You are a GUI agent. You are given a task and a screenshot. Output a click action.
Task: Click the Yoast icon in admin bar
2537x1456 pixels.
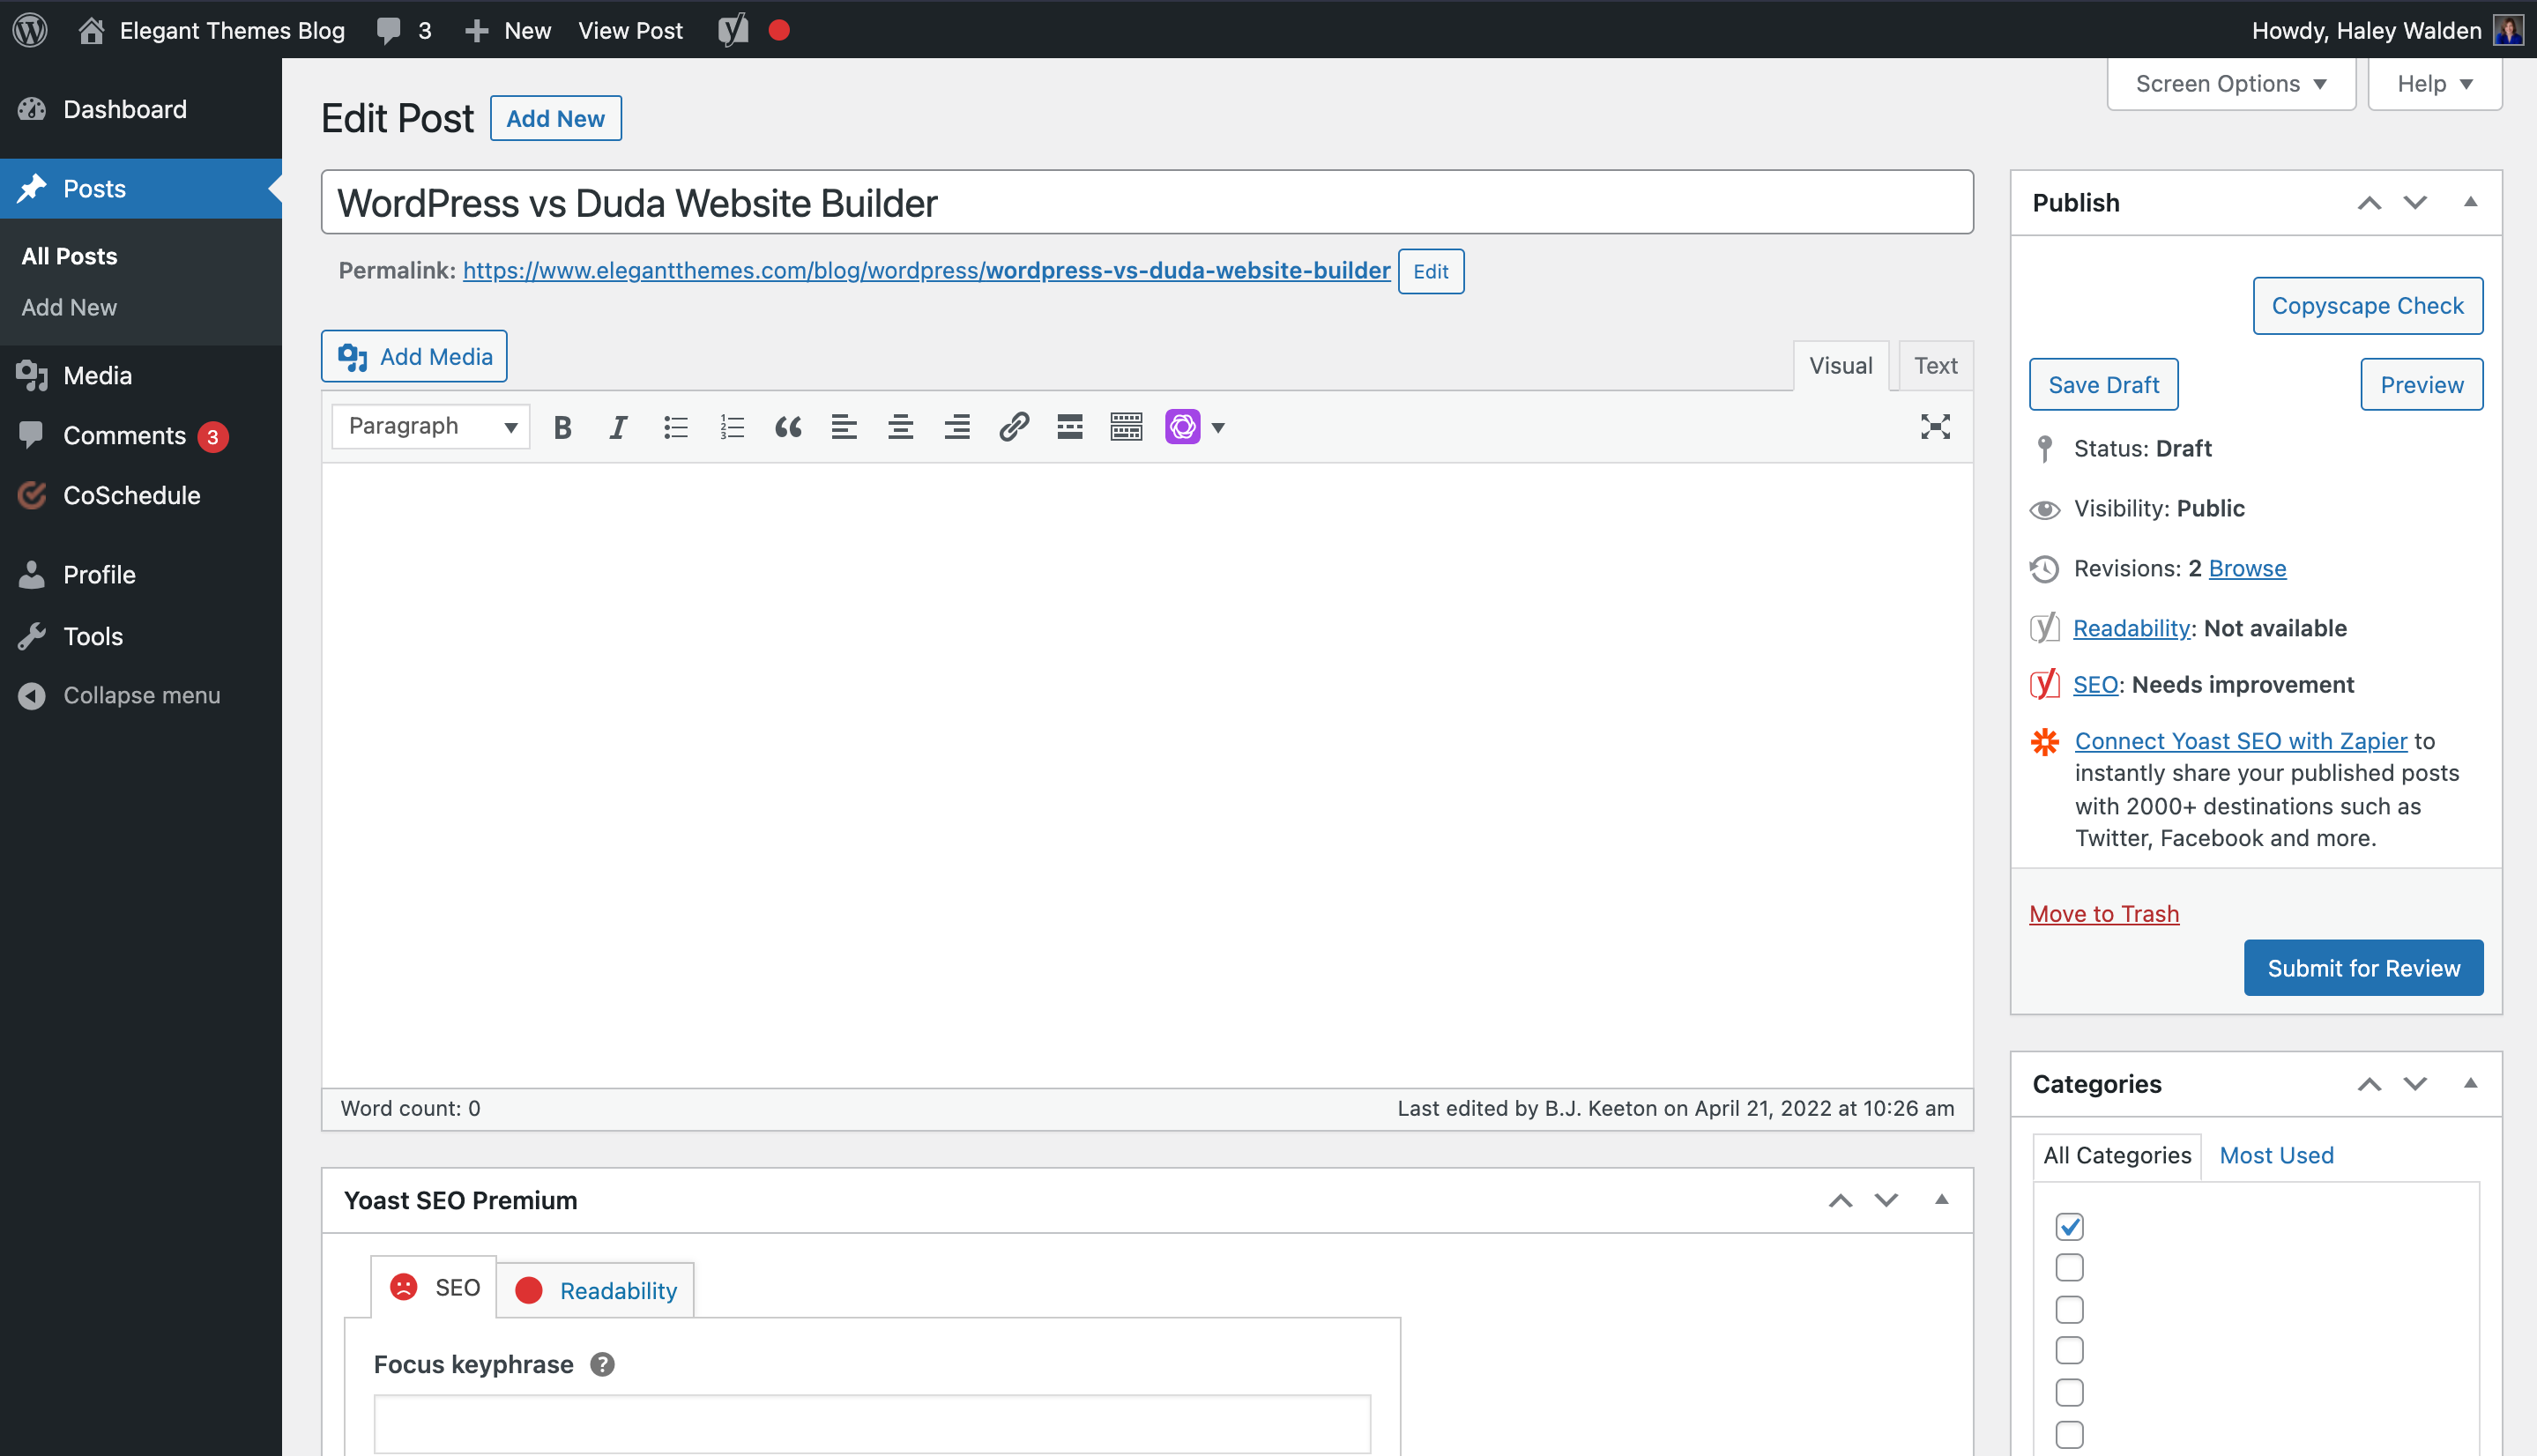(733, 30)
